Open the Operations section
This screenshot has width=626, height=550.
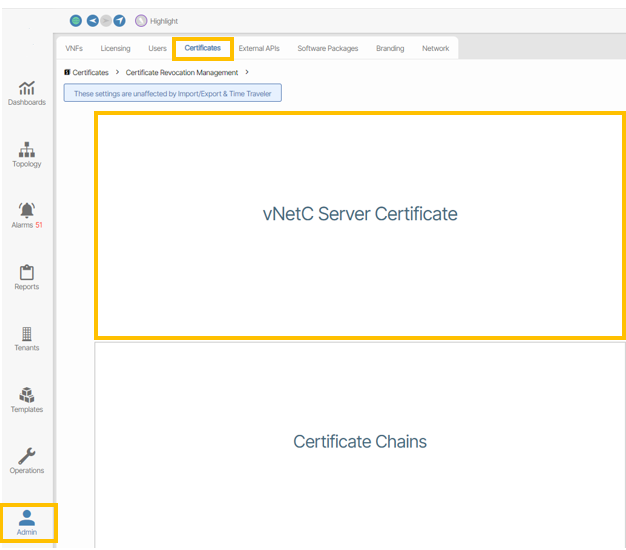coord(27,461)
